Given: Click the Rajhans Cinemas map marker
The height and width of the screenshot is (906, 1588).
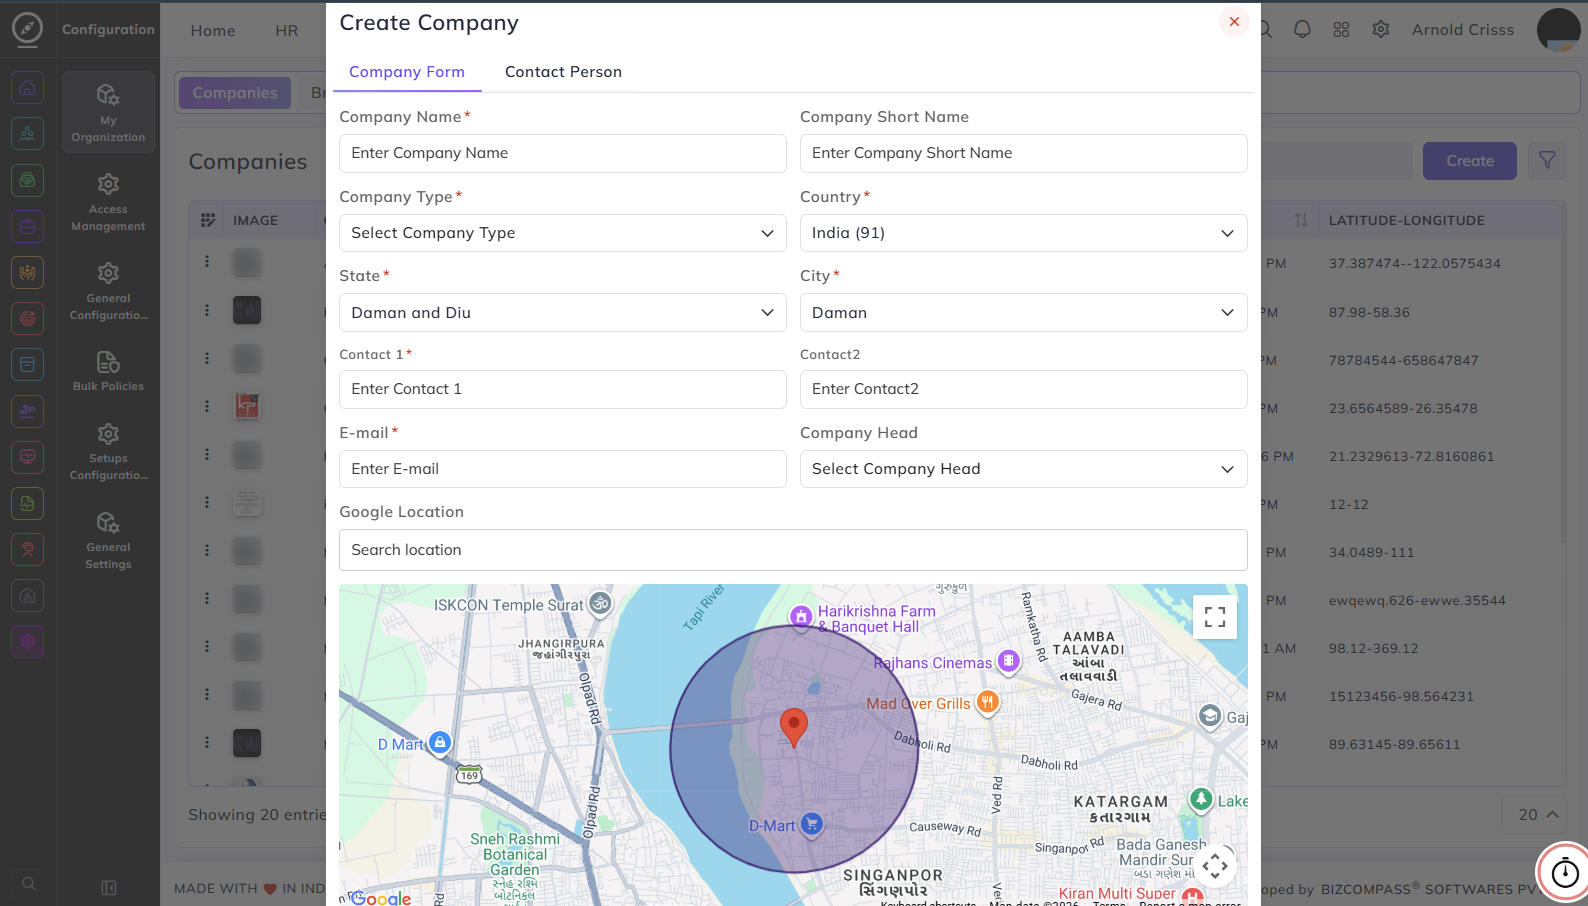Looking at the screenshot, I should pos(1009,661).
